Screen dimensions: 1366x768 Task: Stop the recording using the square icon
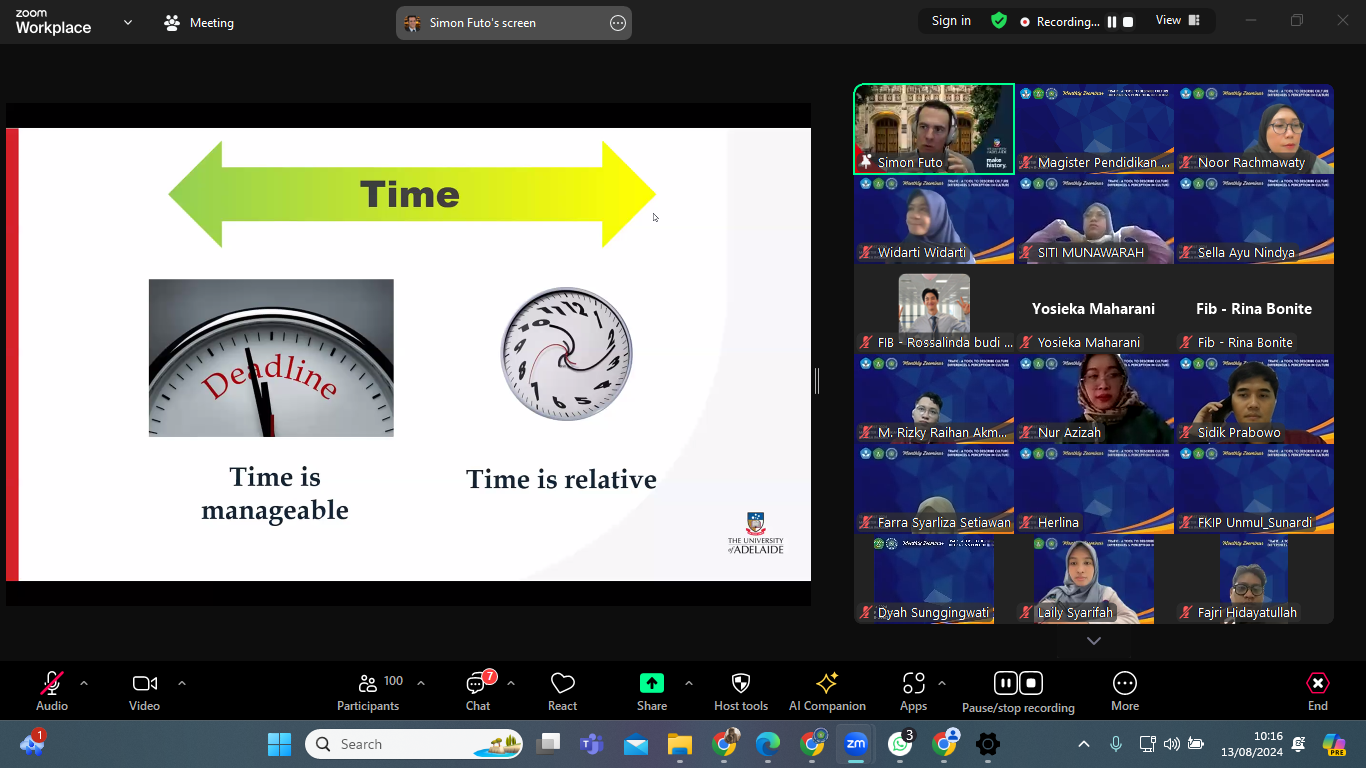pyautogui.click(x=1031, y=683)
